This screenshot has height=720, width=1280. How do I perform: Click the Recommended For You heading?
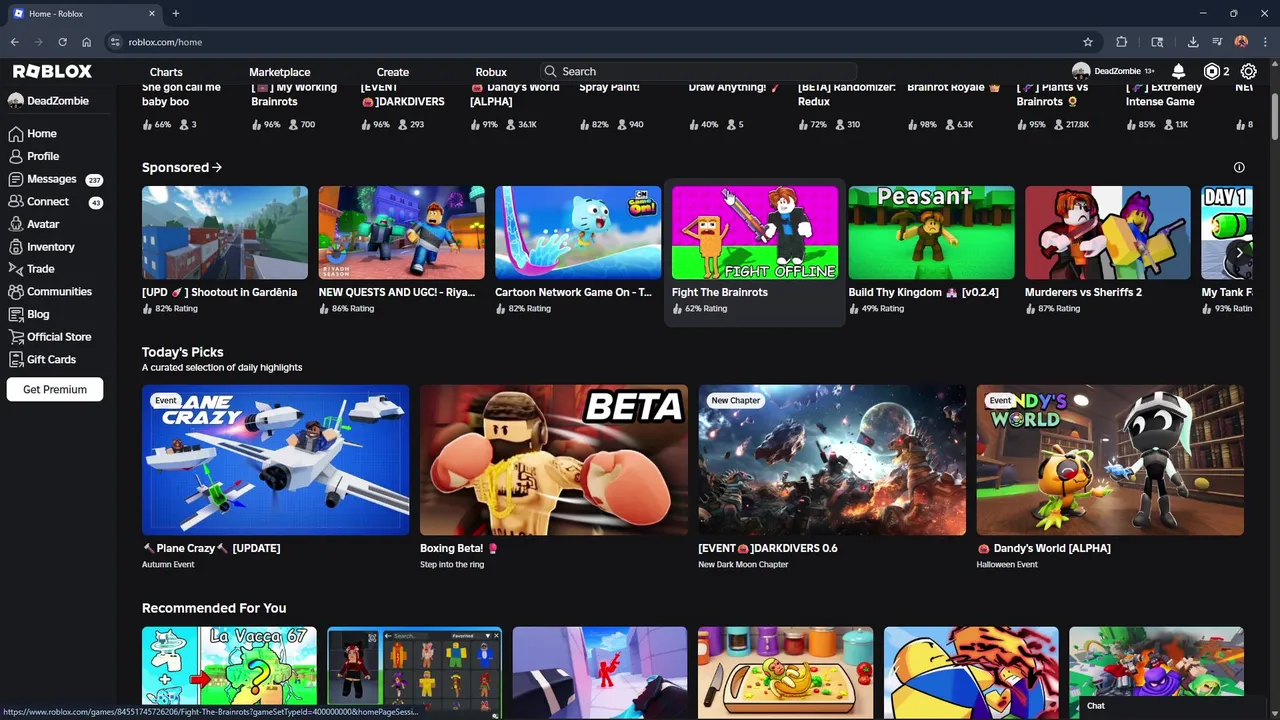214,608
